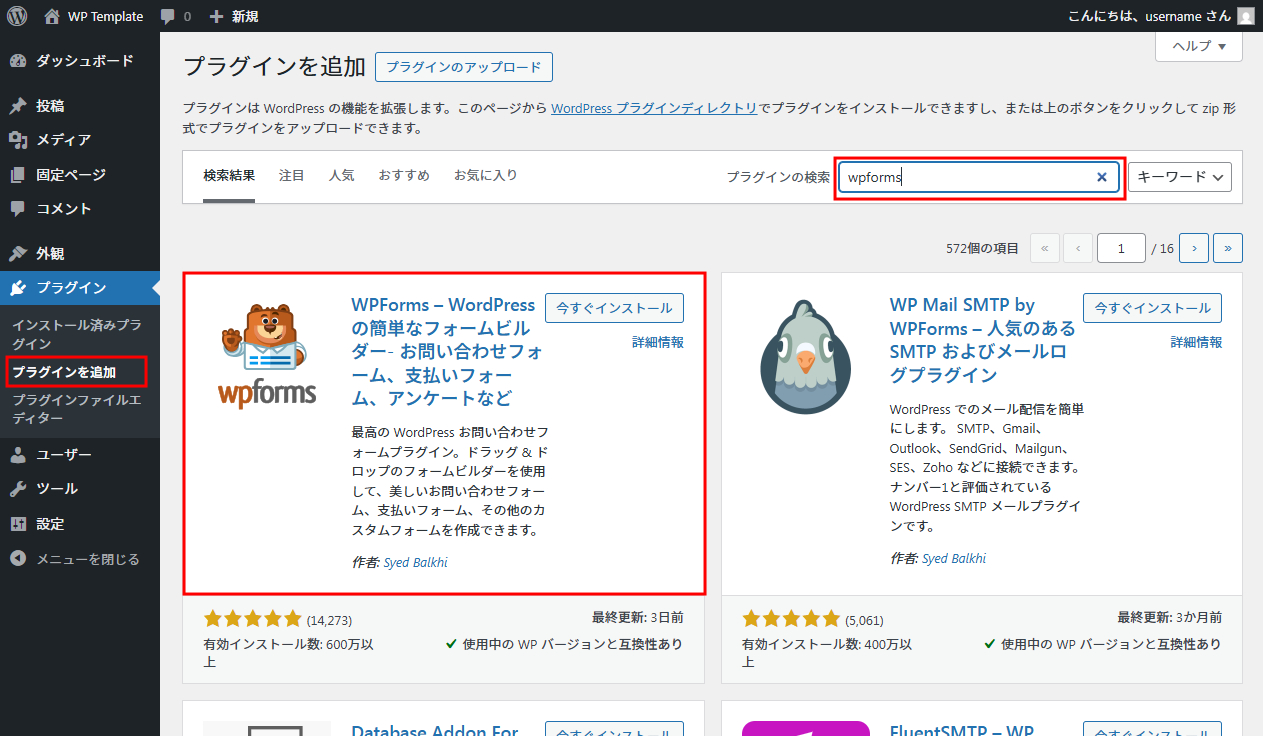Image resolution: width=1263 pixels, height=736 pixels.
Task: Open プラグインファイルエディター submenu
Action: click(x=76, y=410)
